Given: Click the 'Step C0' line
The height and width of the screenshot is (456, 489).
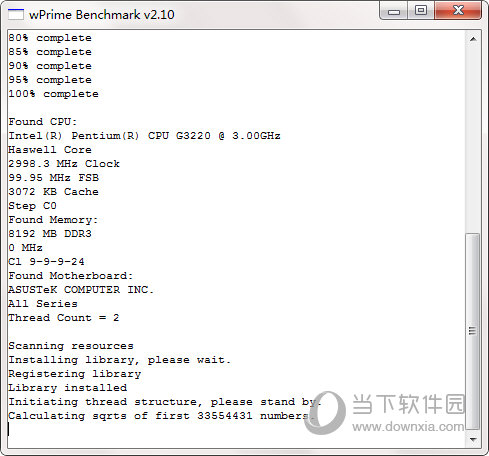Looking at the screenshot, I should pos(32,206).
